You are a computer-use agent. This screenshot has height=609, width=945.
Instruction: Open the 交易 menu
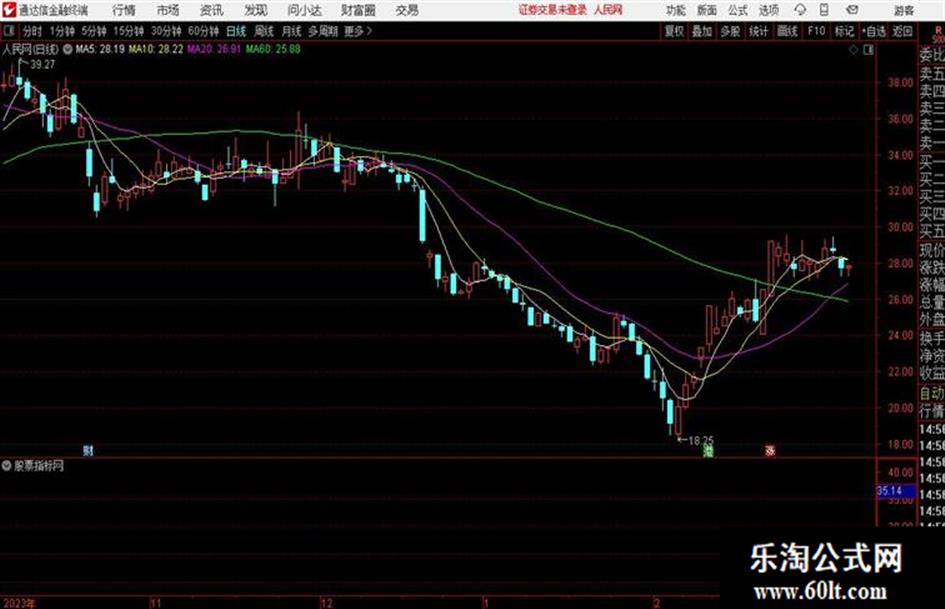407,10
